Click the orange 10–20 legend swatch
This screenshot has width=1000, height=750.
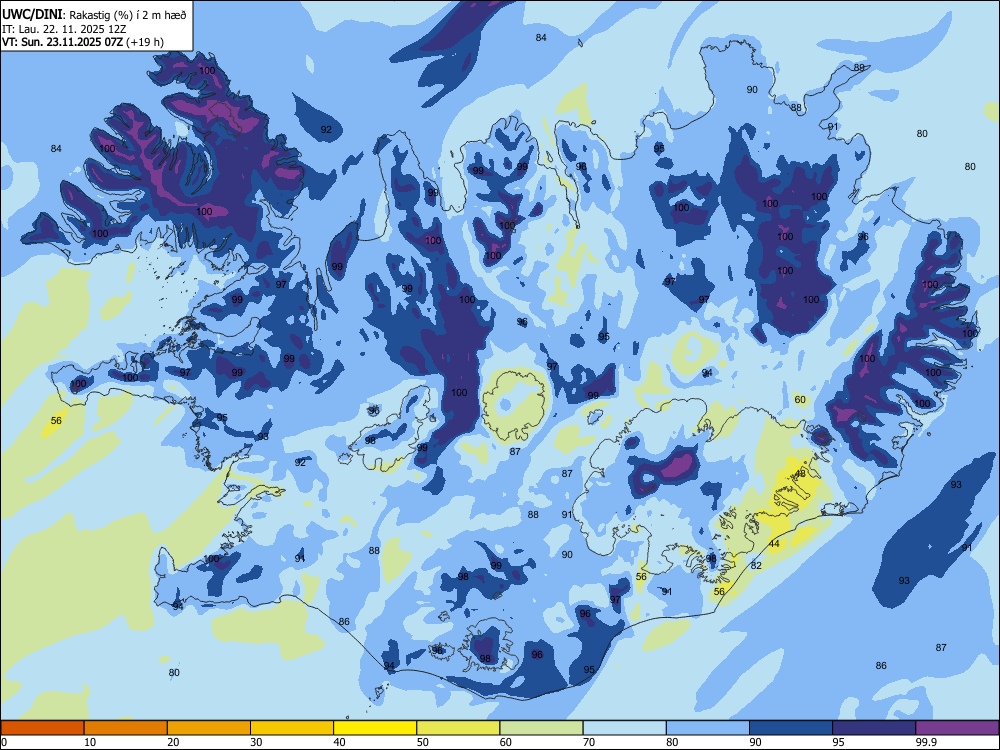(x=126, y=728)
